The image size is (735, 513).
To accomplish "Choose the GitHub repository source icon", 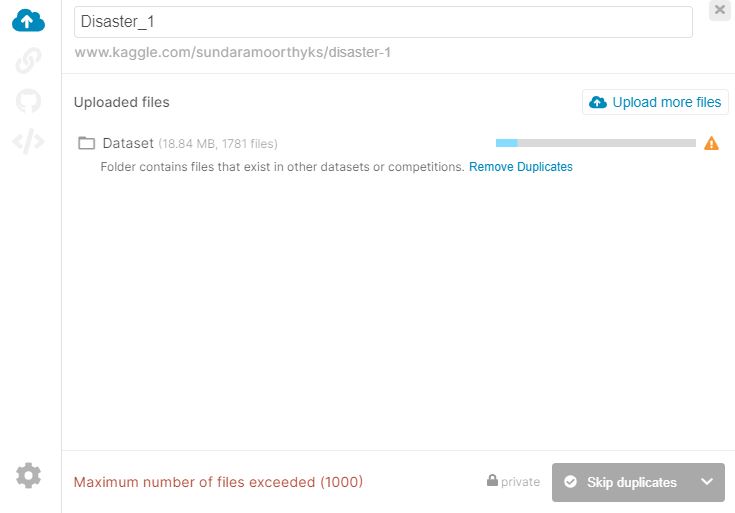I will point(28,100).
